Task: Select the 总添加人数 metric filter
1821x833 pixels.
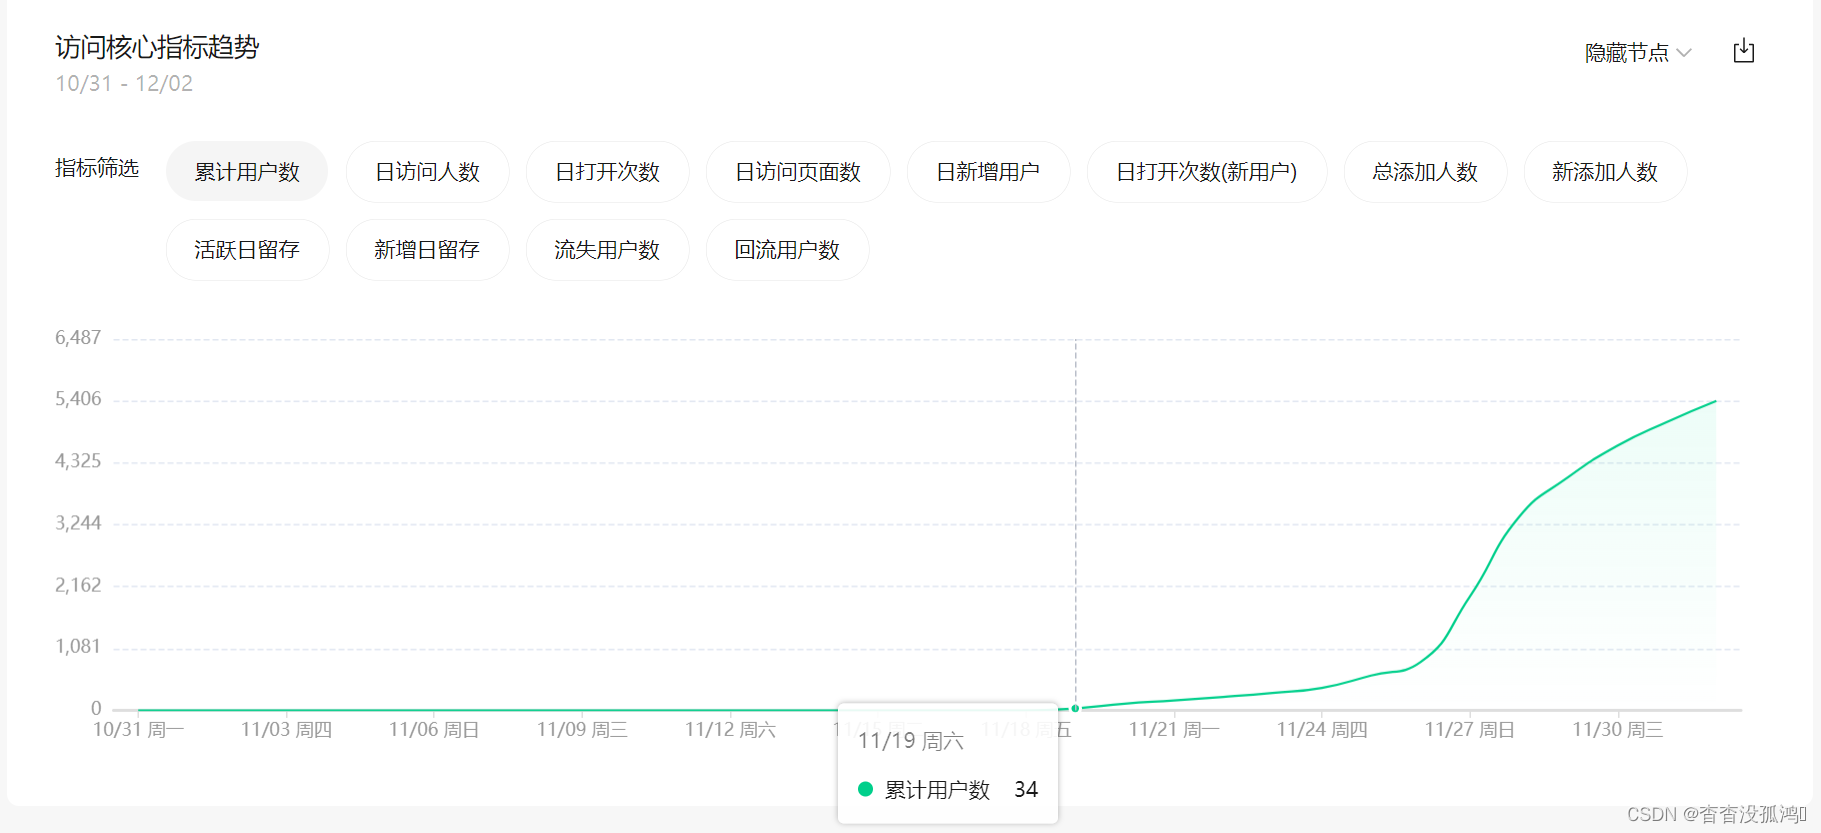Action: (1425, 172)
